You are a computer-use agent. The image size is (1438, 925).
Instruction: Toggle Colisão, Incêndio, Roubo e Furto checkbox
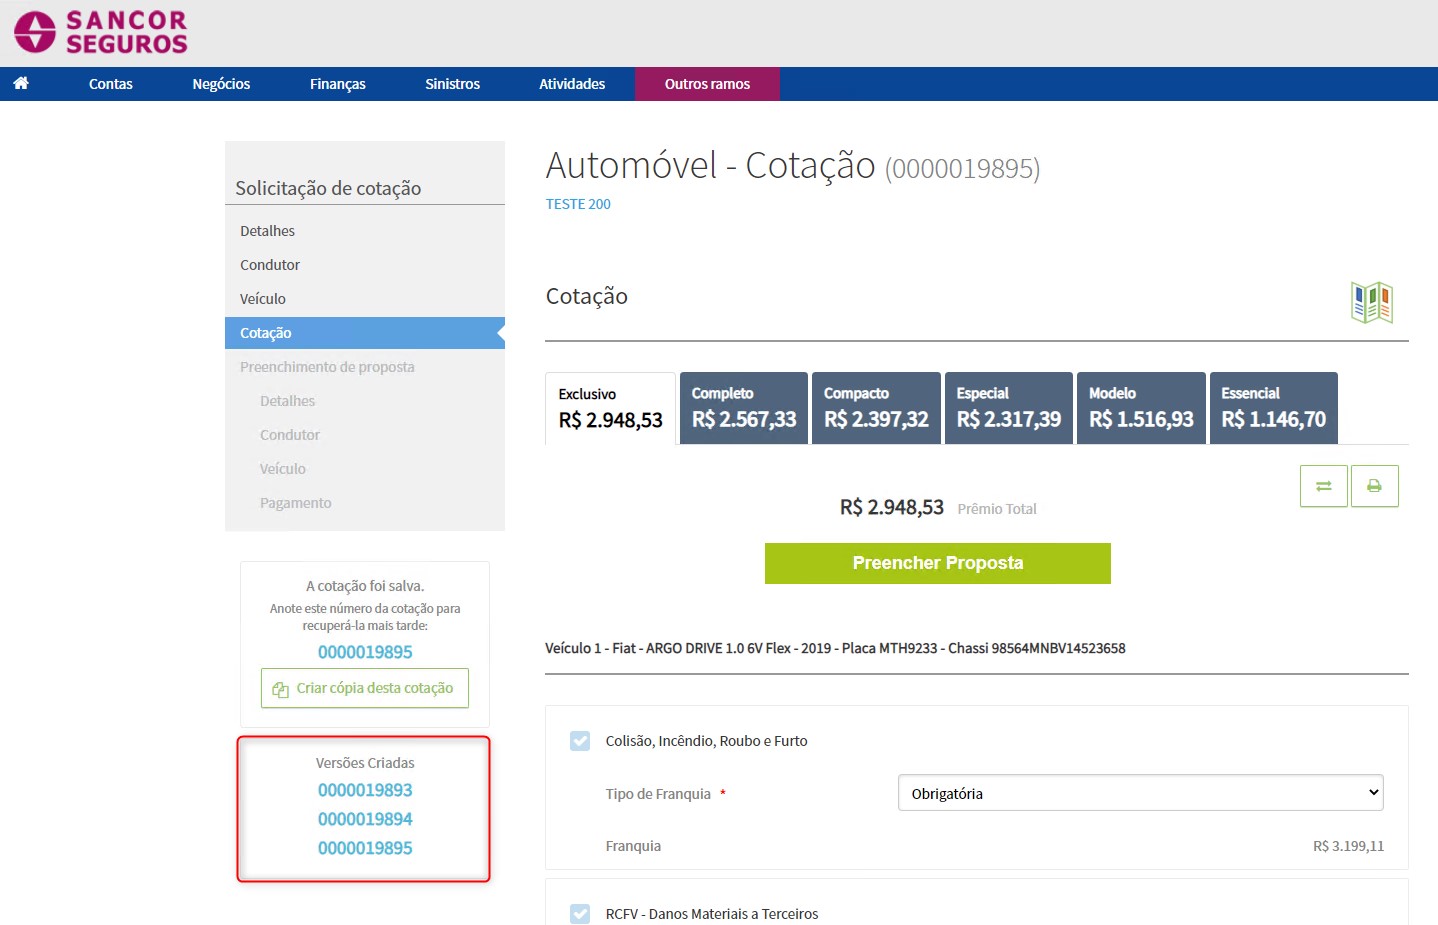tap(580, 741)
